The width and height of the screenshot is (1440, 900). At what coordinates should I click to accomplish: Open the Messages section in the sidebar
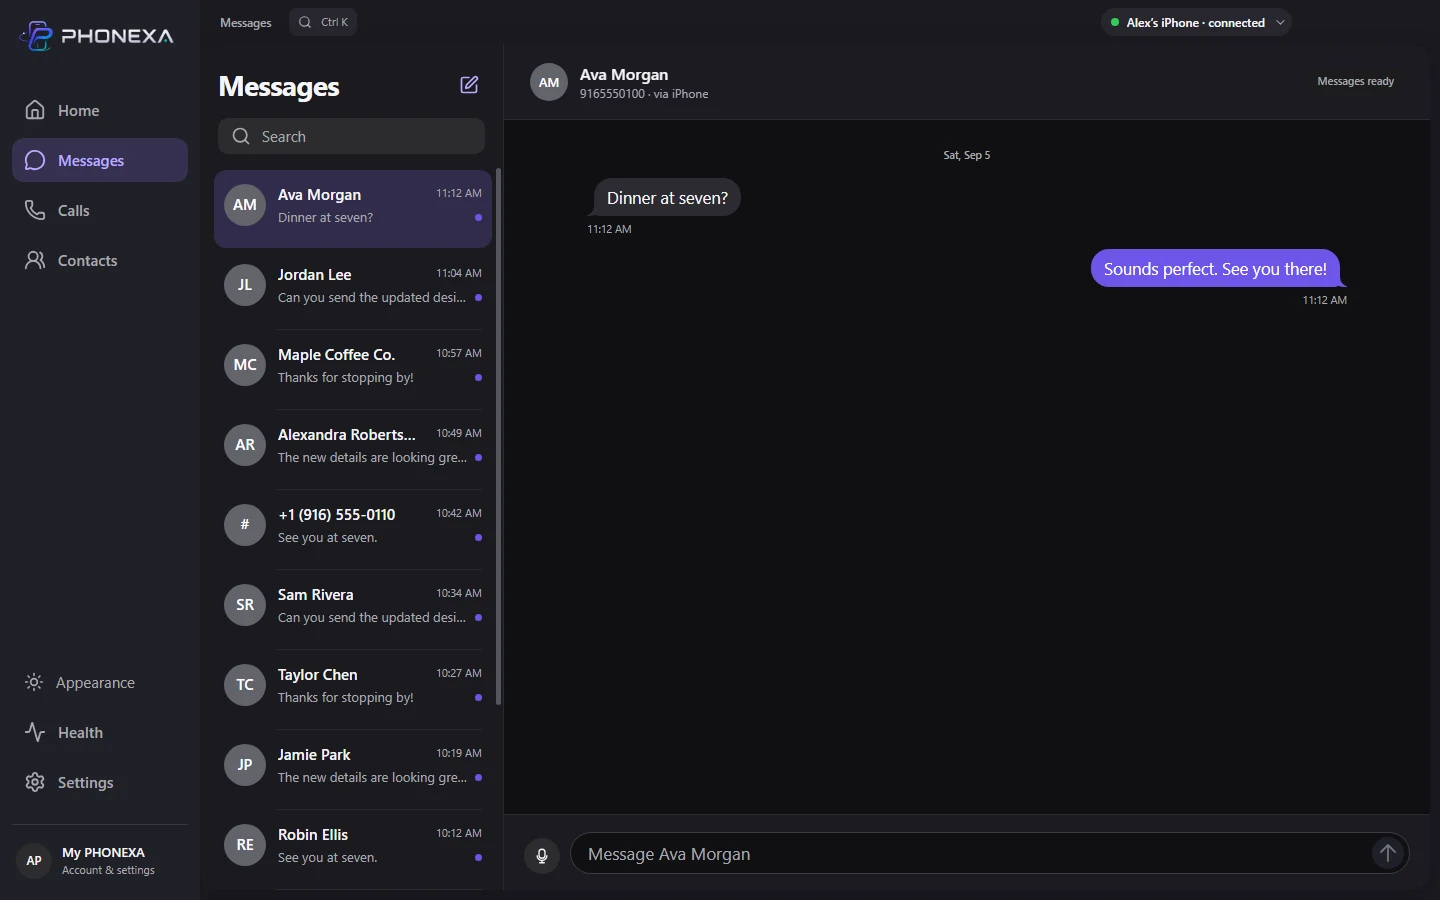pos(100,160)
